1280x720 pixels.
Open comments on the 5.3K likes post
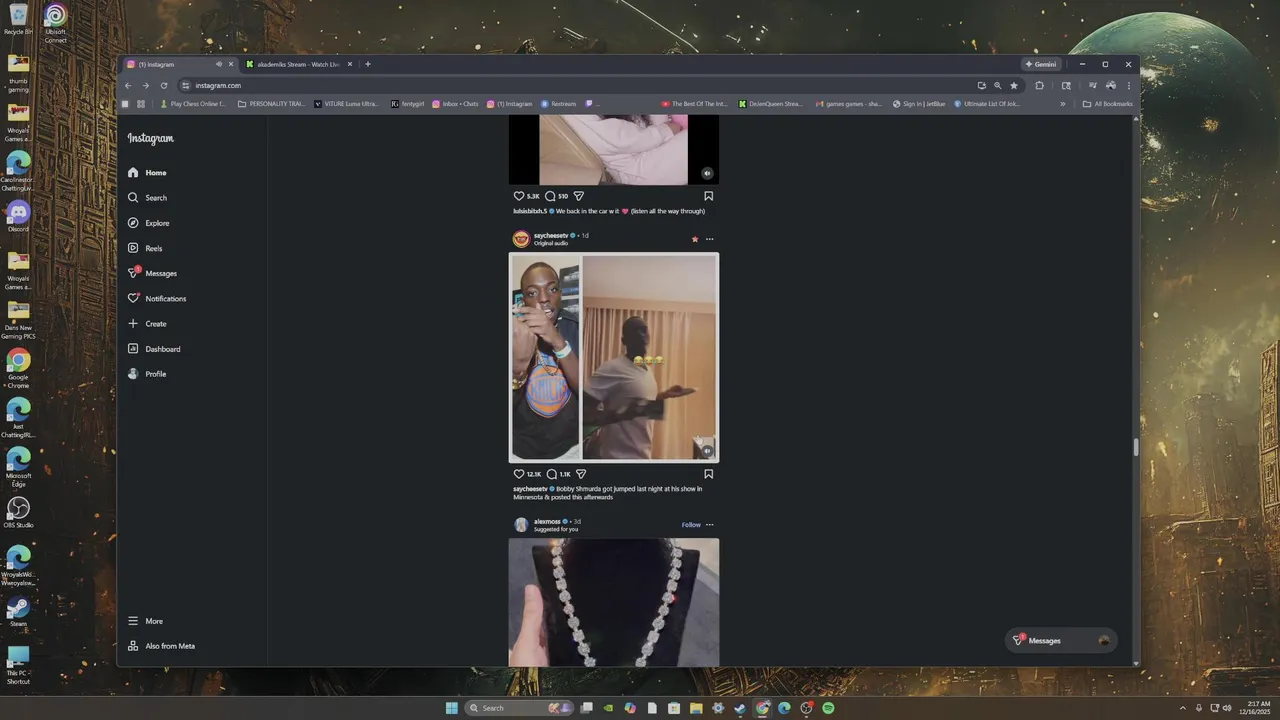[x=550, y=196]
